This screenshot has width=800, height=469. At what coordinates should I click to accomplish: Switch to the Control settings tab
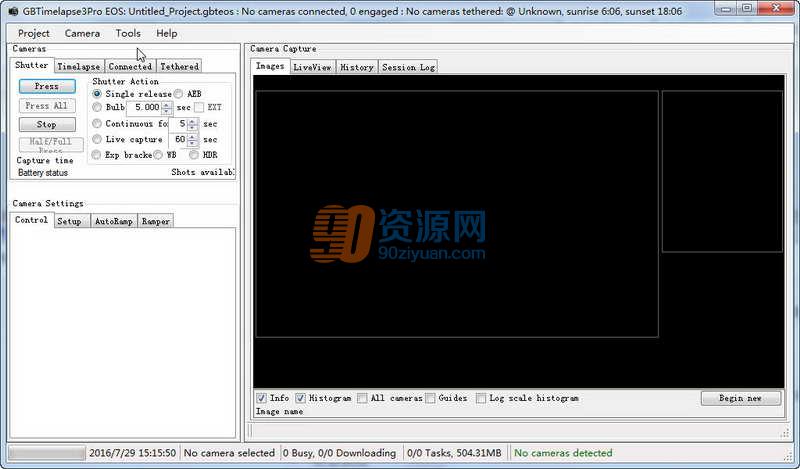coord(32,220)
